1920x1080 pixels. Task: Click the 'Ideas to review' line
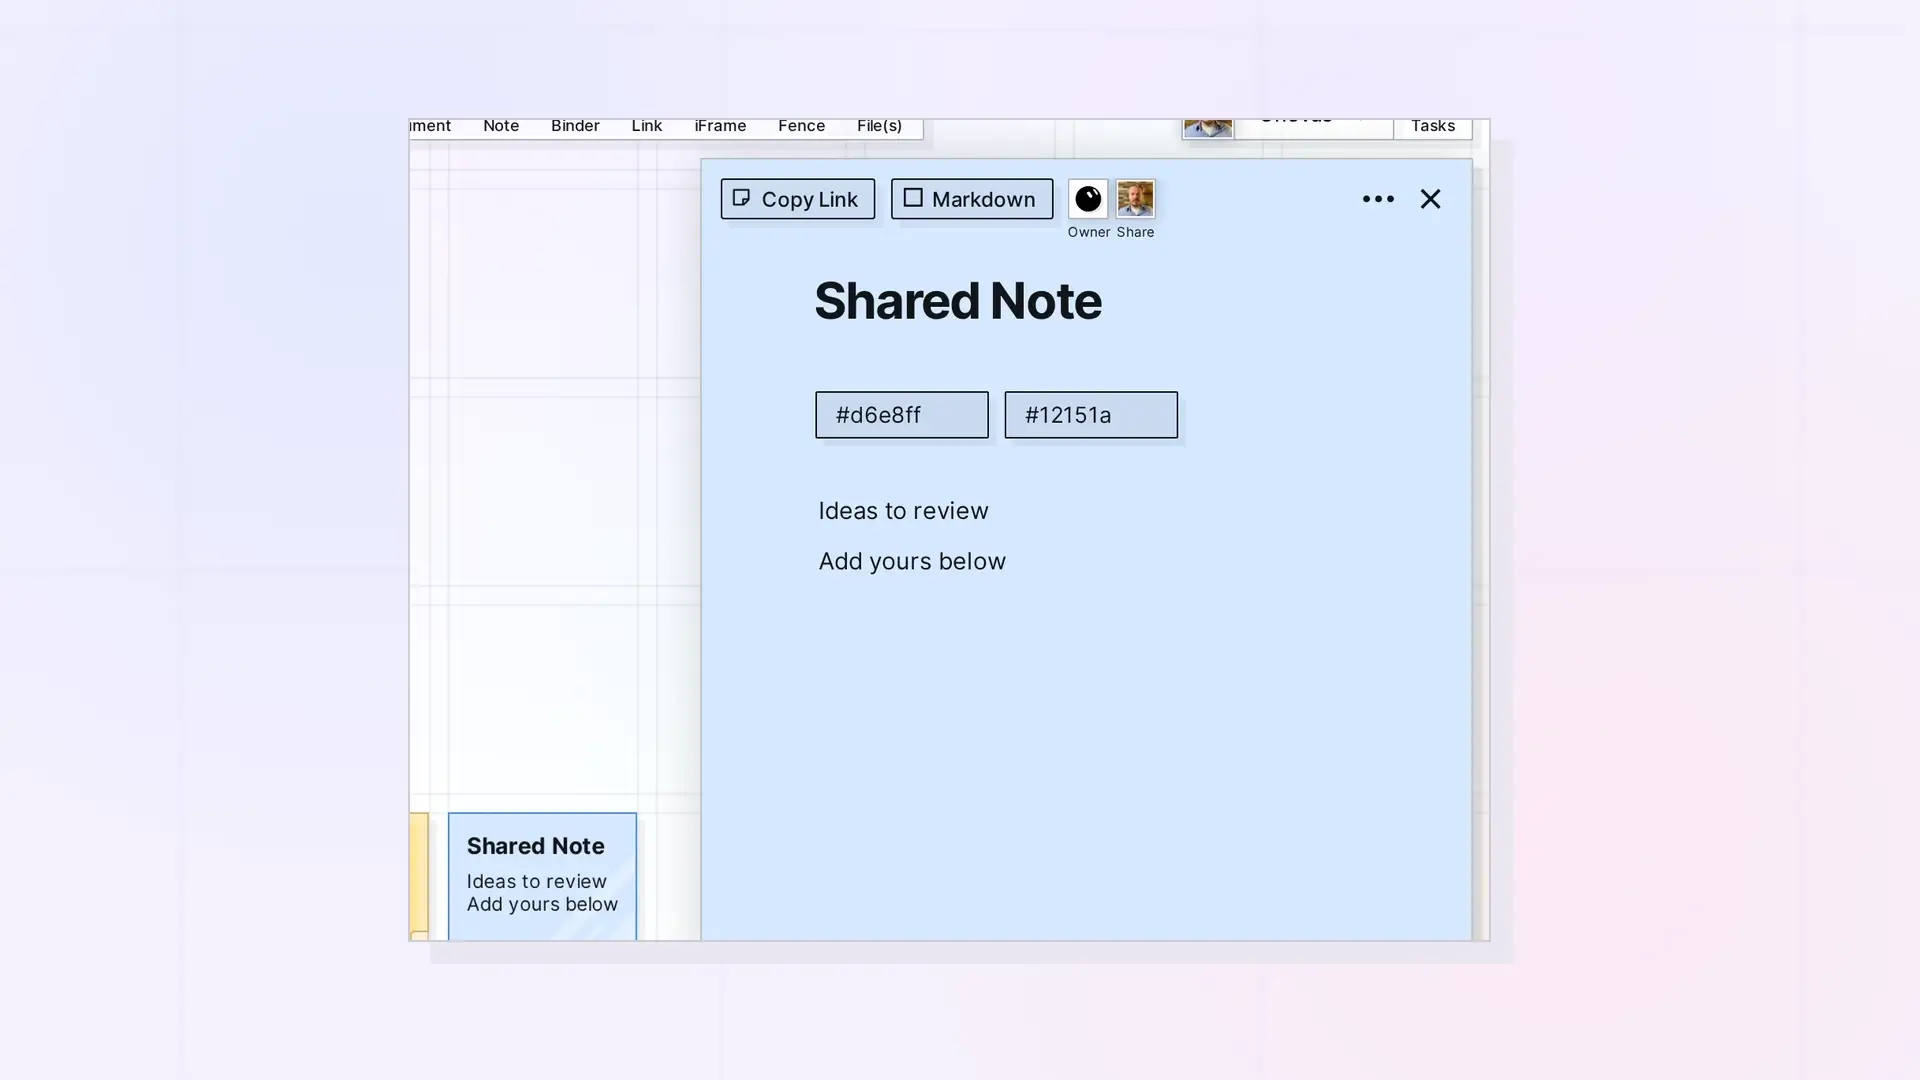903,511
